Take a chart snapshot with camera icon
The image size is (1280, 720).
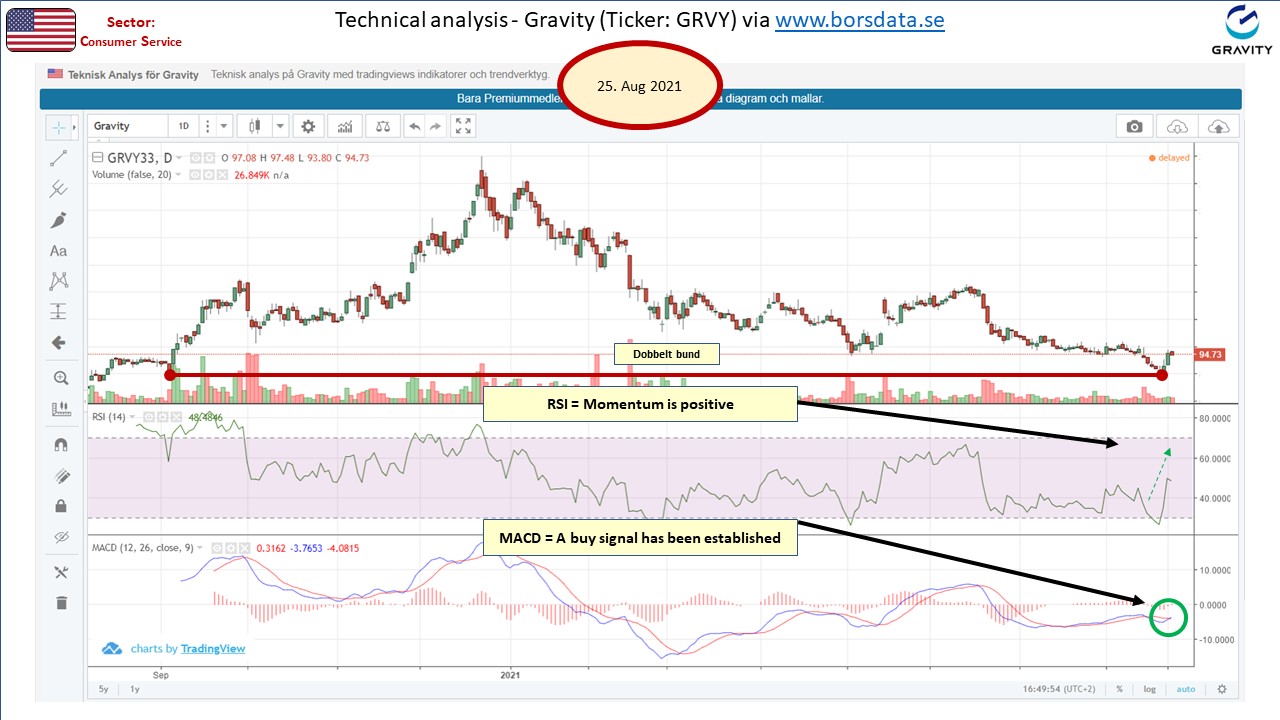(1134, 127)
